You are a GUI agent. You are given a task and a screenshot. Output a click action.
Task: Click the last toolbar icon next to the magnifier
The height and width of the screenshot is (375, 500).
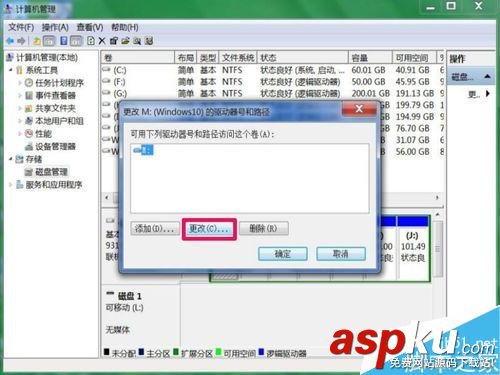point(149,41)
